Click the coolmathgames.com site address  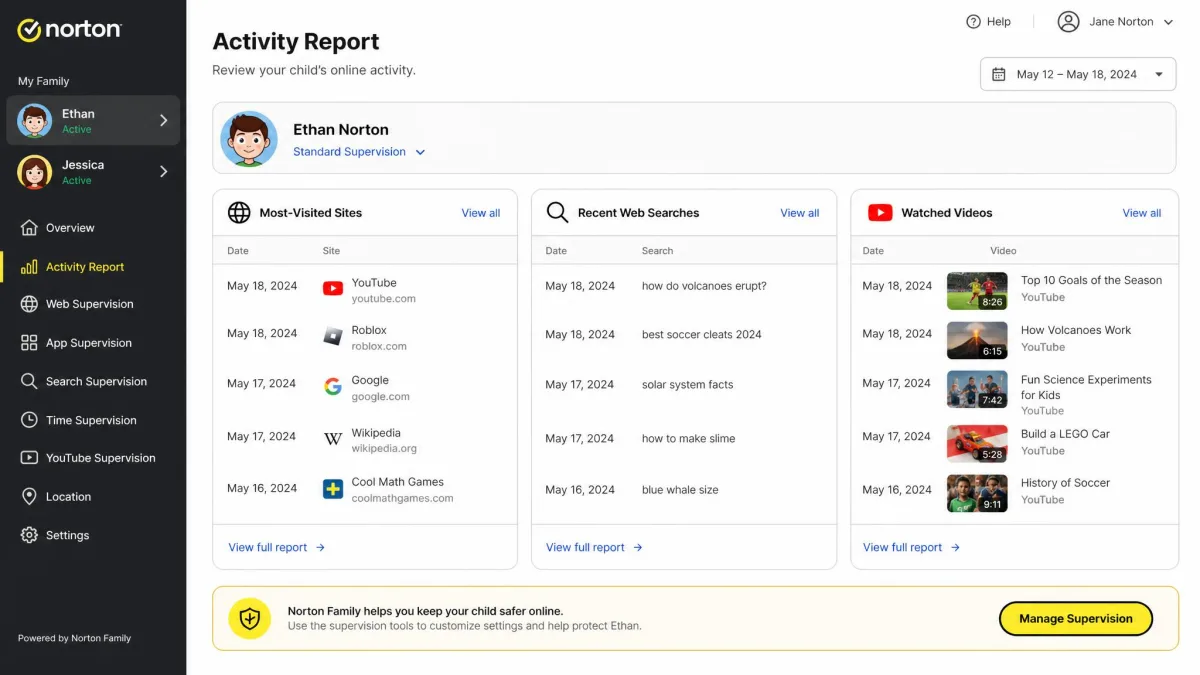[x=402, y=498]
